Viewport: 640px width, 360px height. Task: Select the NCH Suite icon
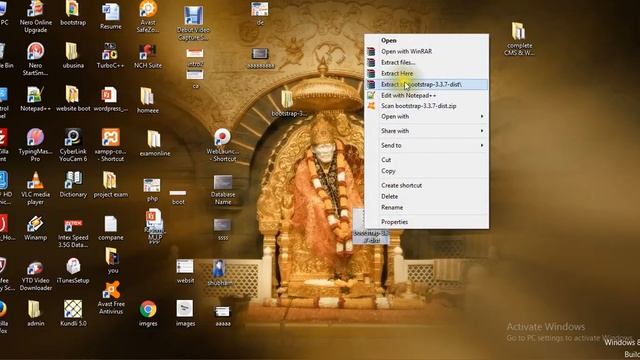pos(148,55)
